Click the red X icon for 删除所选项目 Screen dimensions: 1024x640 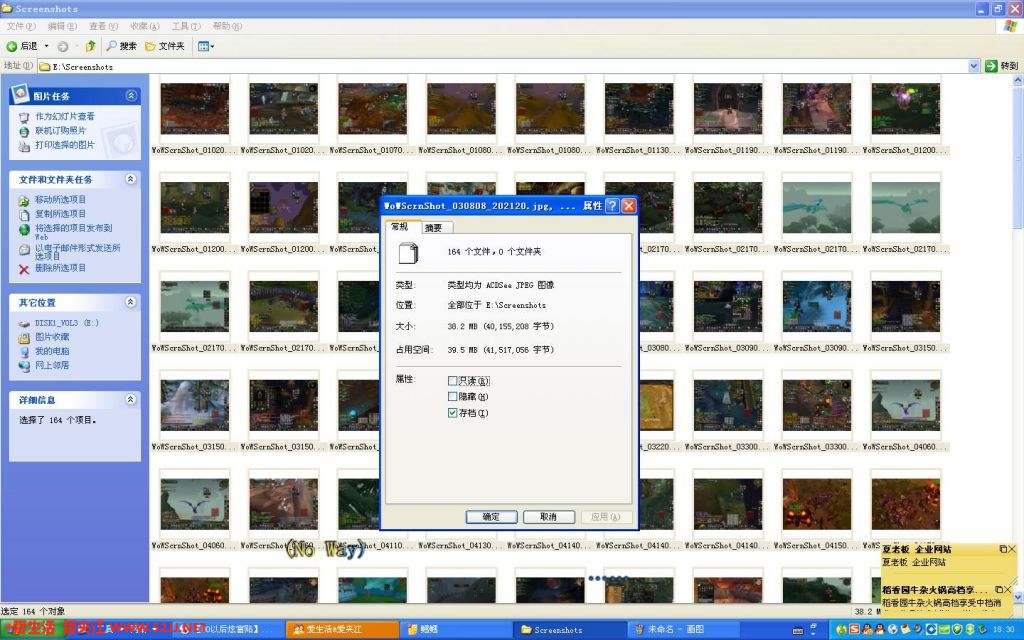tap(24, 269)
